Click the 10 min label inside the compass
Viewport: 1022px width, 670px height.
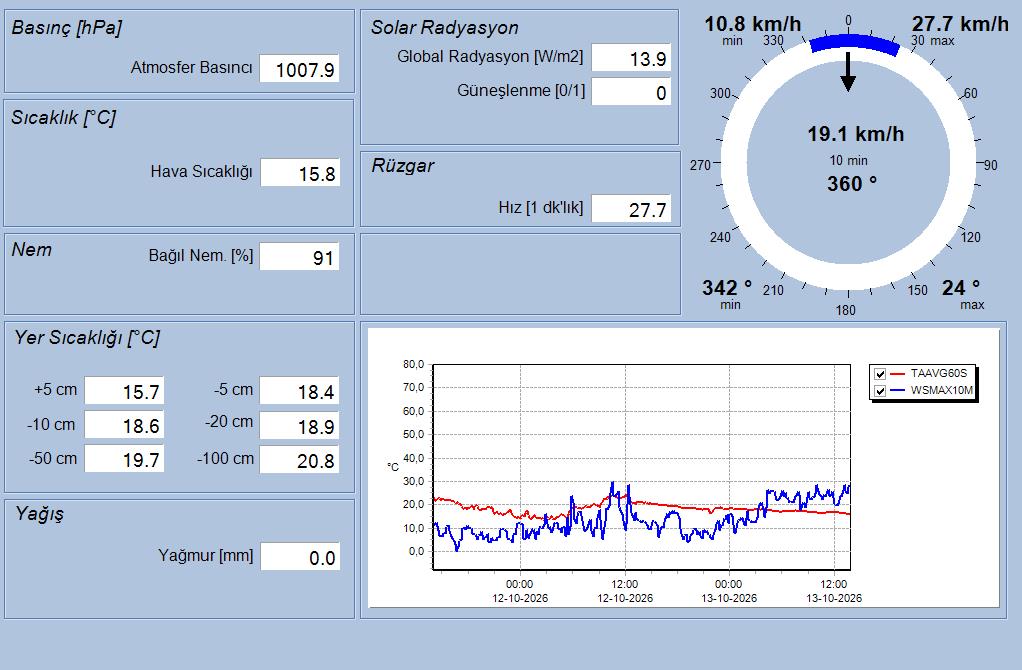[x=849, y=160]
